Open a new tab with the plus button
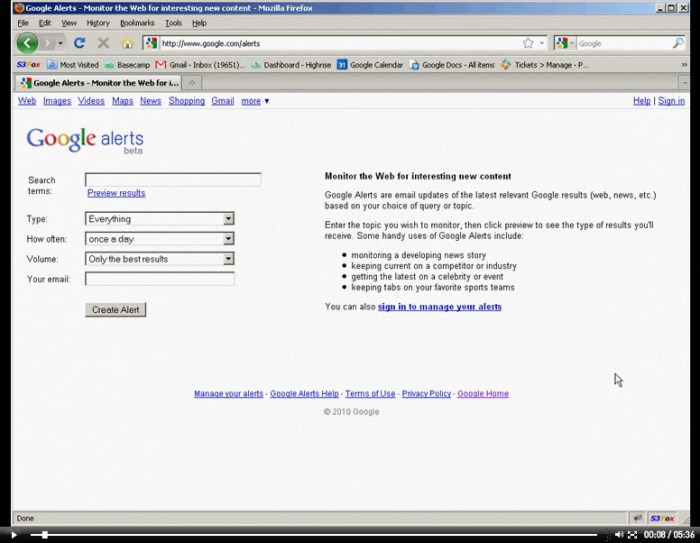 point(192,83)
